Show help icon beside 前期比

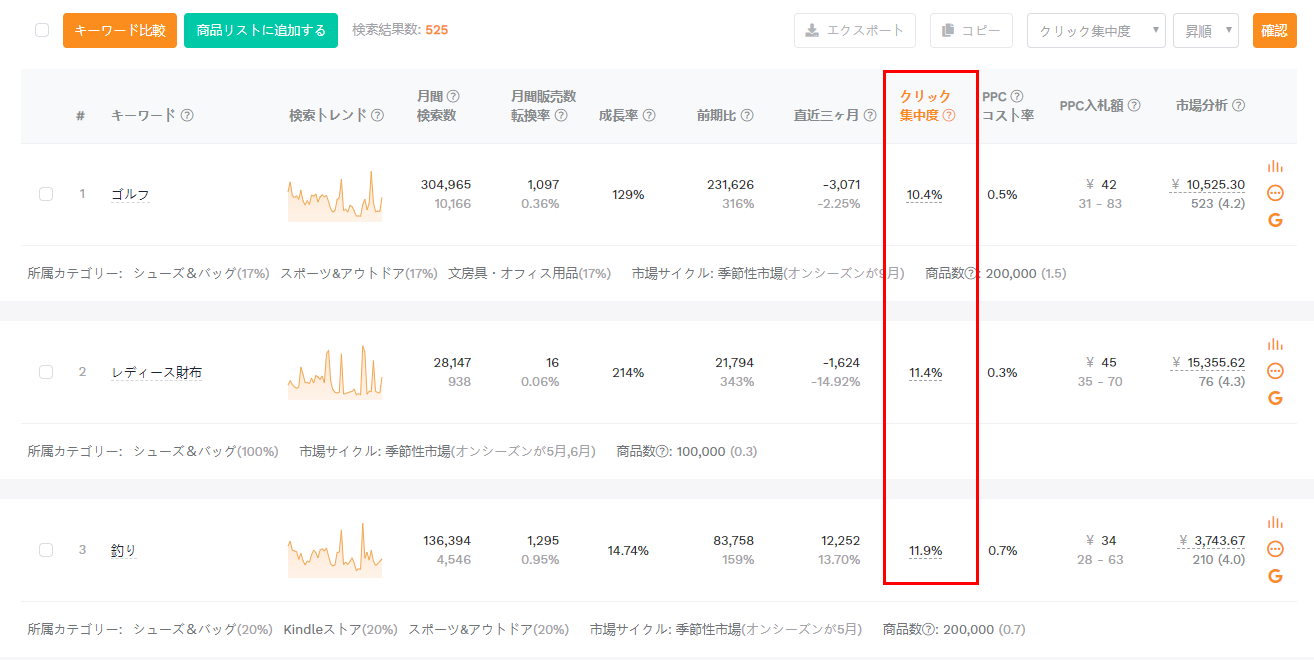click(x=747, y=115)
